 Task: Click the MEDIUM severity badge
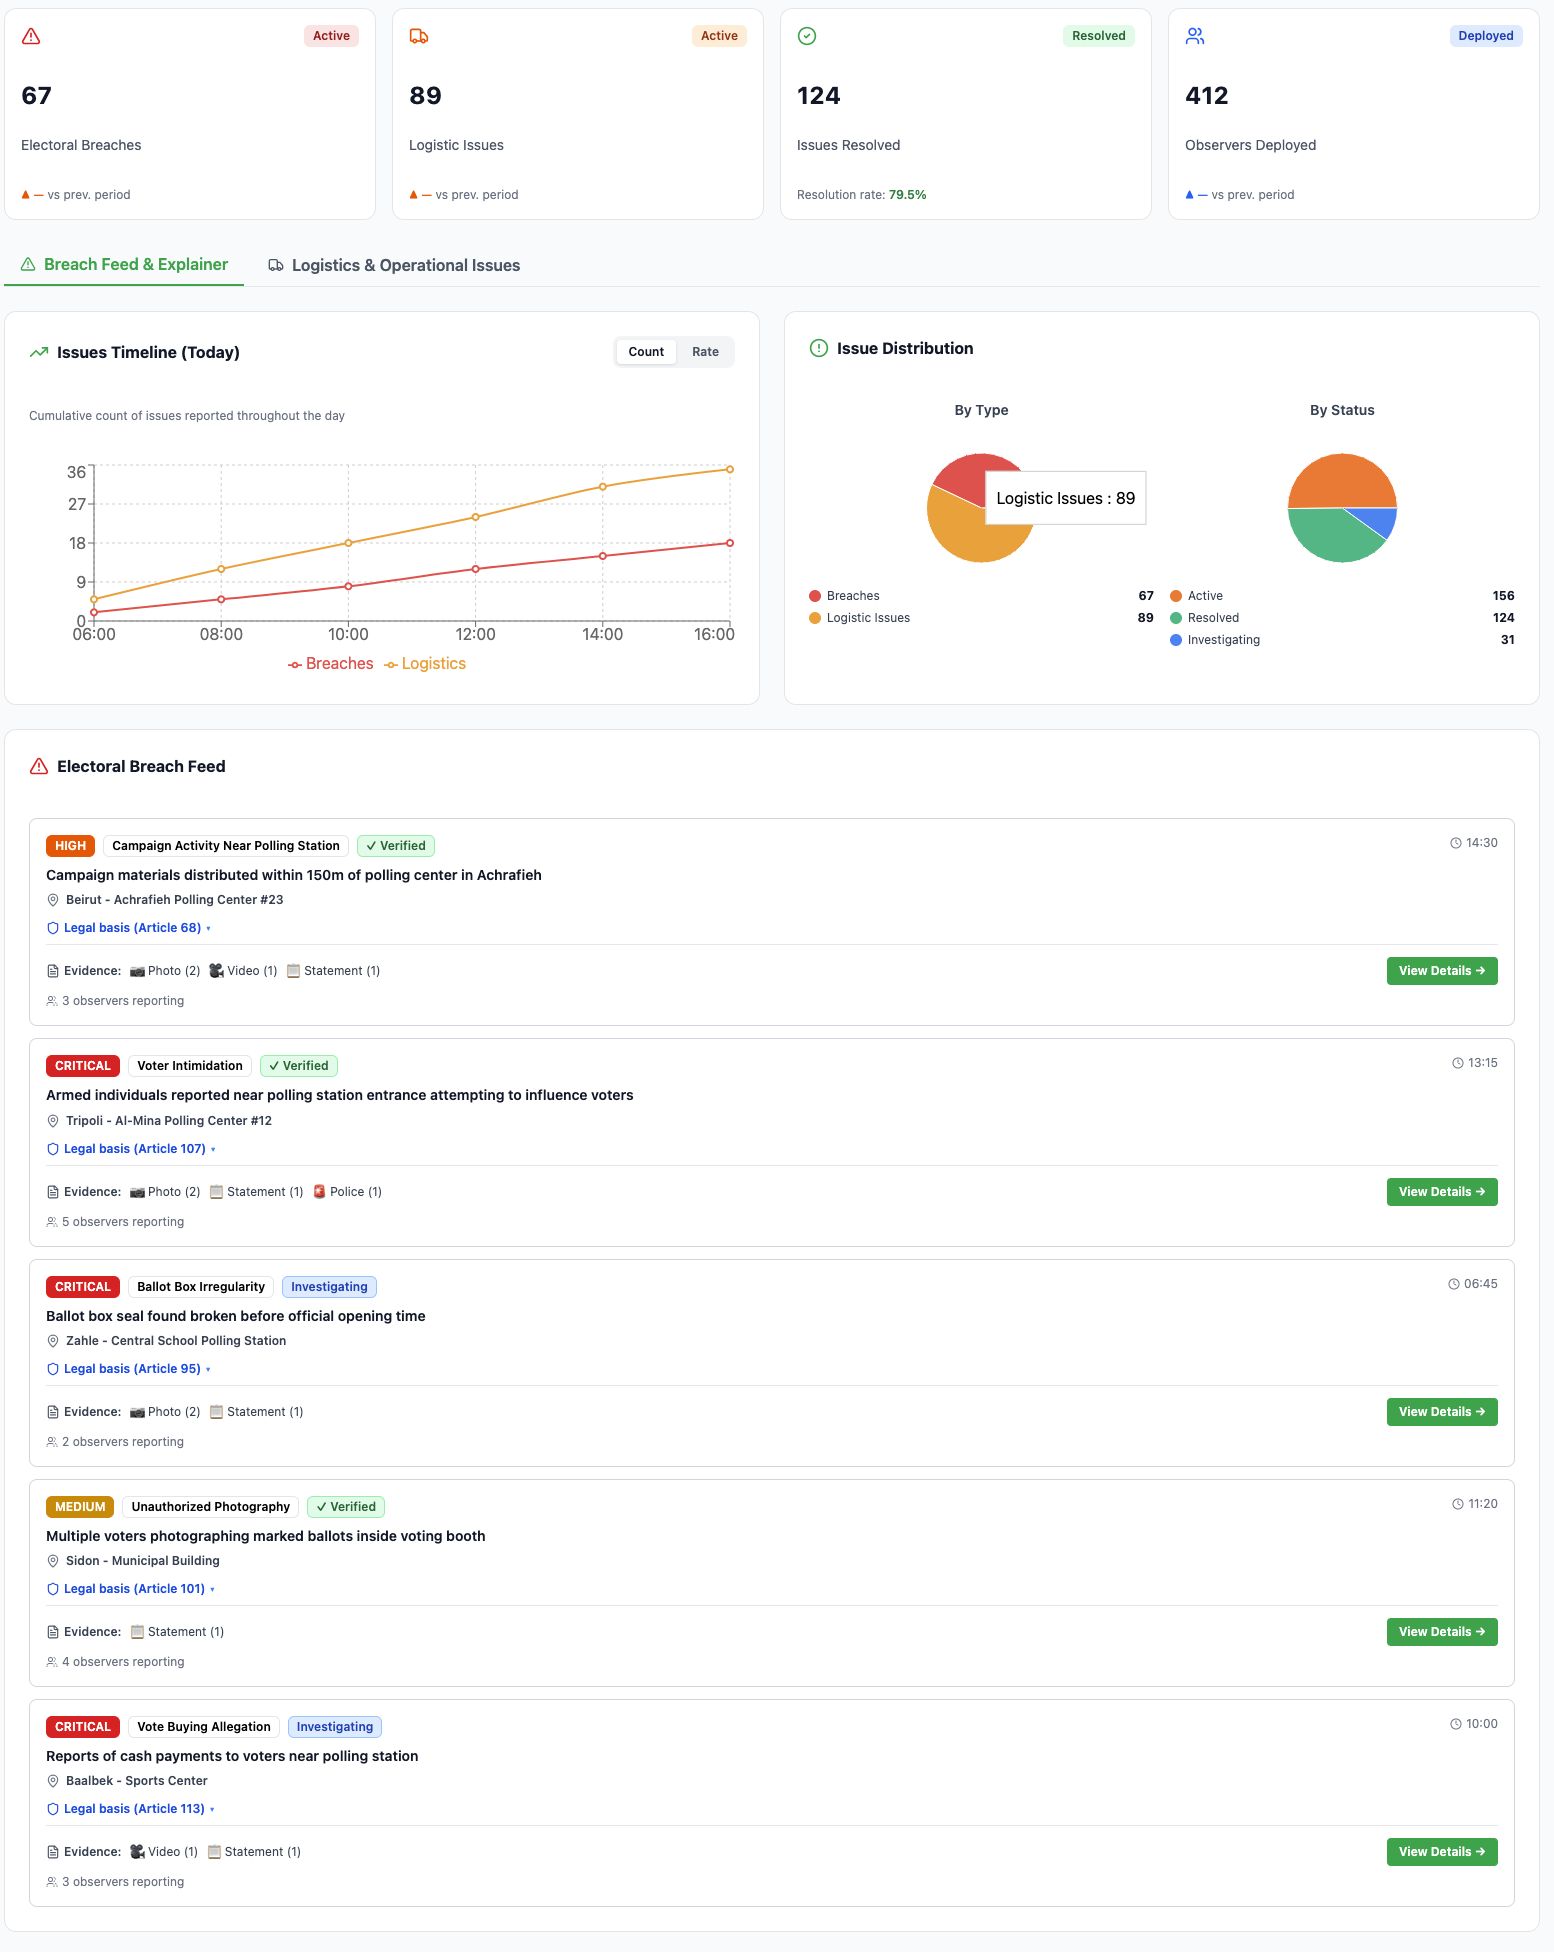(80, 1507)
